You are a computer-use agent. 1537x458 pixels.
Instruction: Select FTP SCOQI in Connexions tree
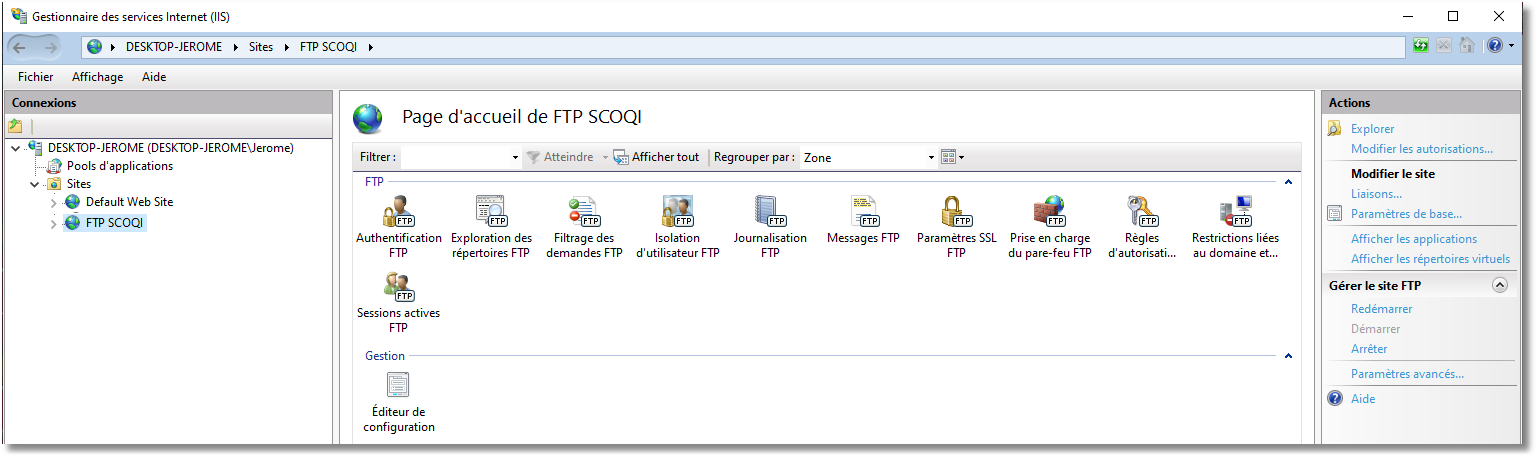click(x=115, y=223)
